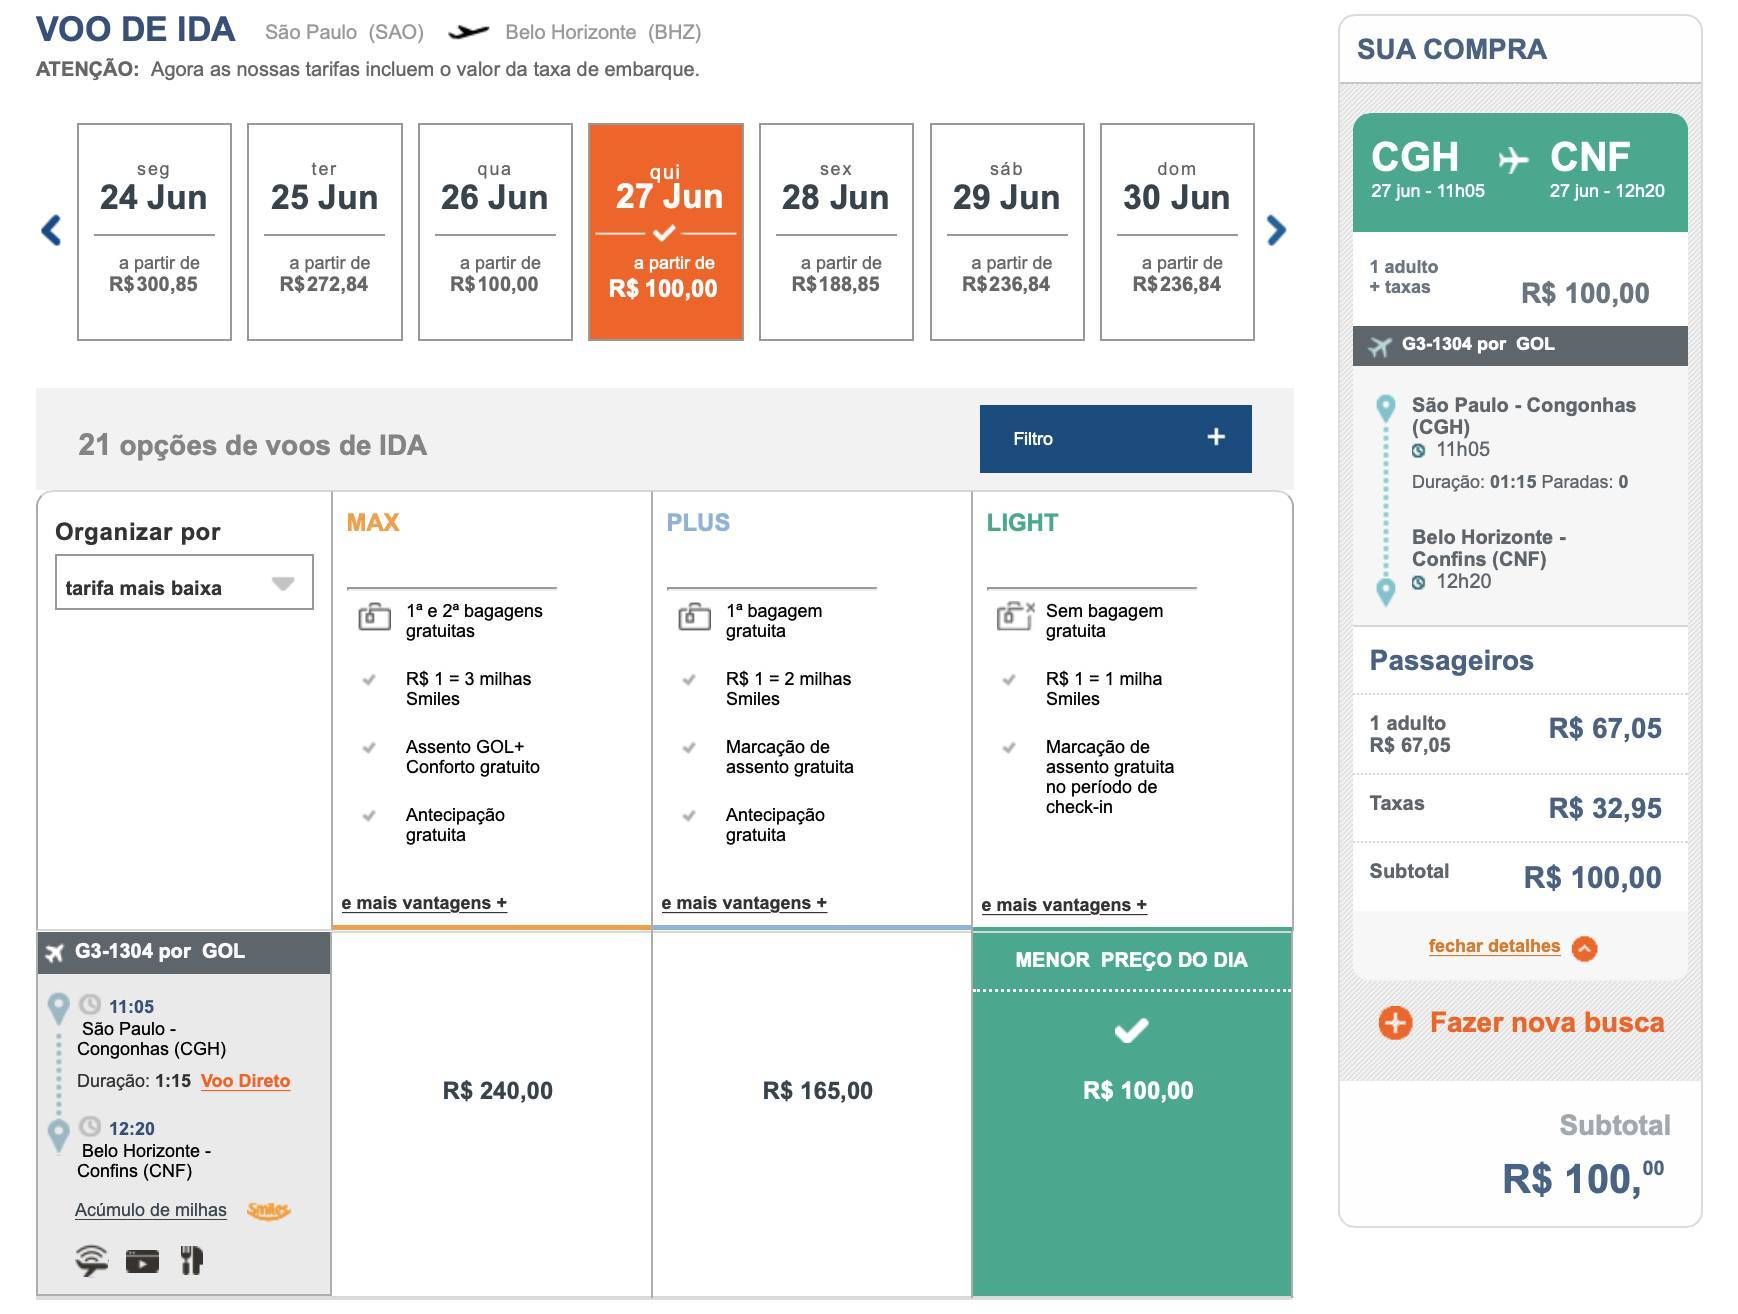1738x1314 pixels.
Task: Open the tarifa mais baixa sort dropdown
Action: 184,582
